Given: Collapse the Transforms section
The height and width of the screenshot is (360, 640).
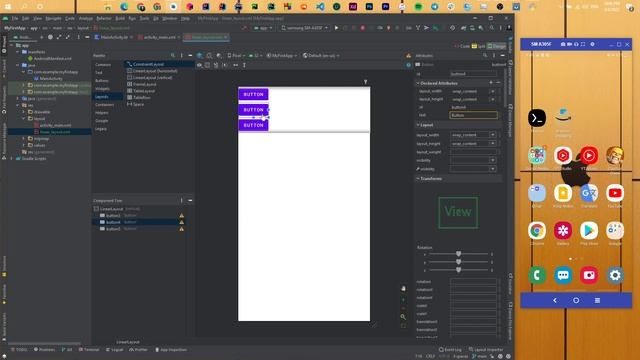Looking at the screenshot, I should (418, 178).
